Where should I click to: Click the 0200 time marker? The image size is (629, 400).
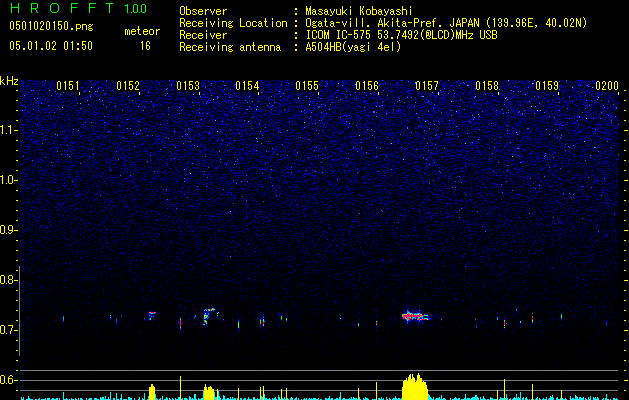[607, 86]
